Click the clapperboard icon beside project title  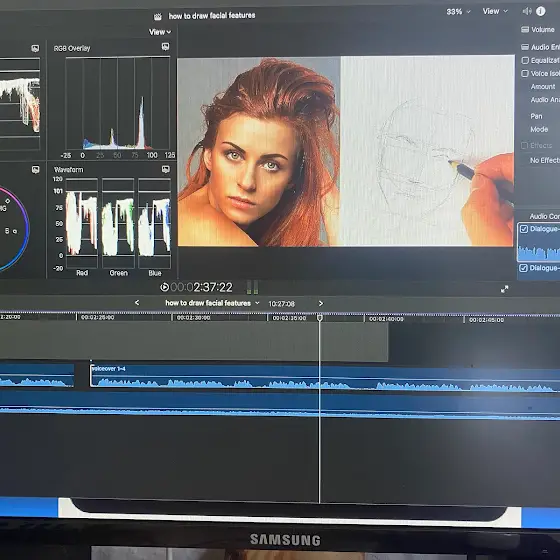pos(158,16)
